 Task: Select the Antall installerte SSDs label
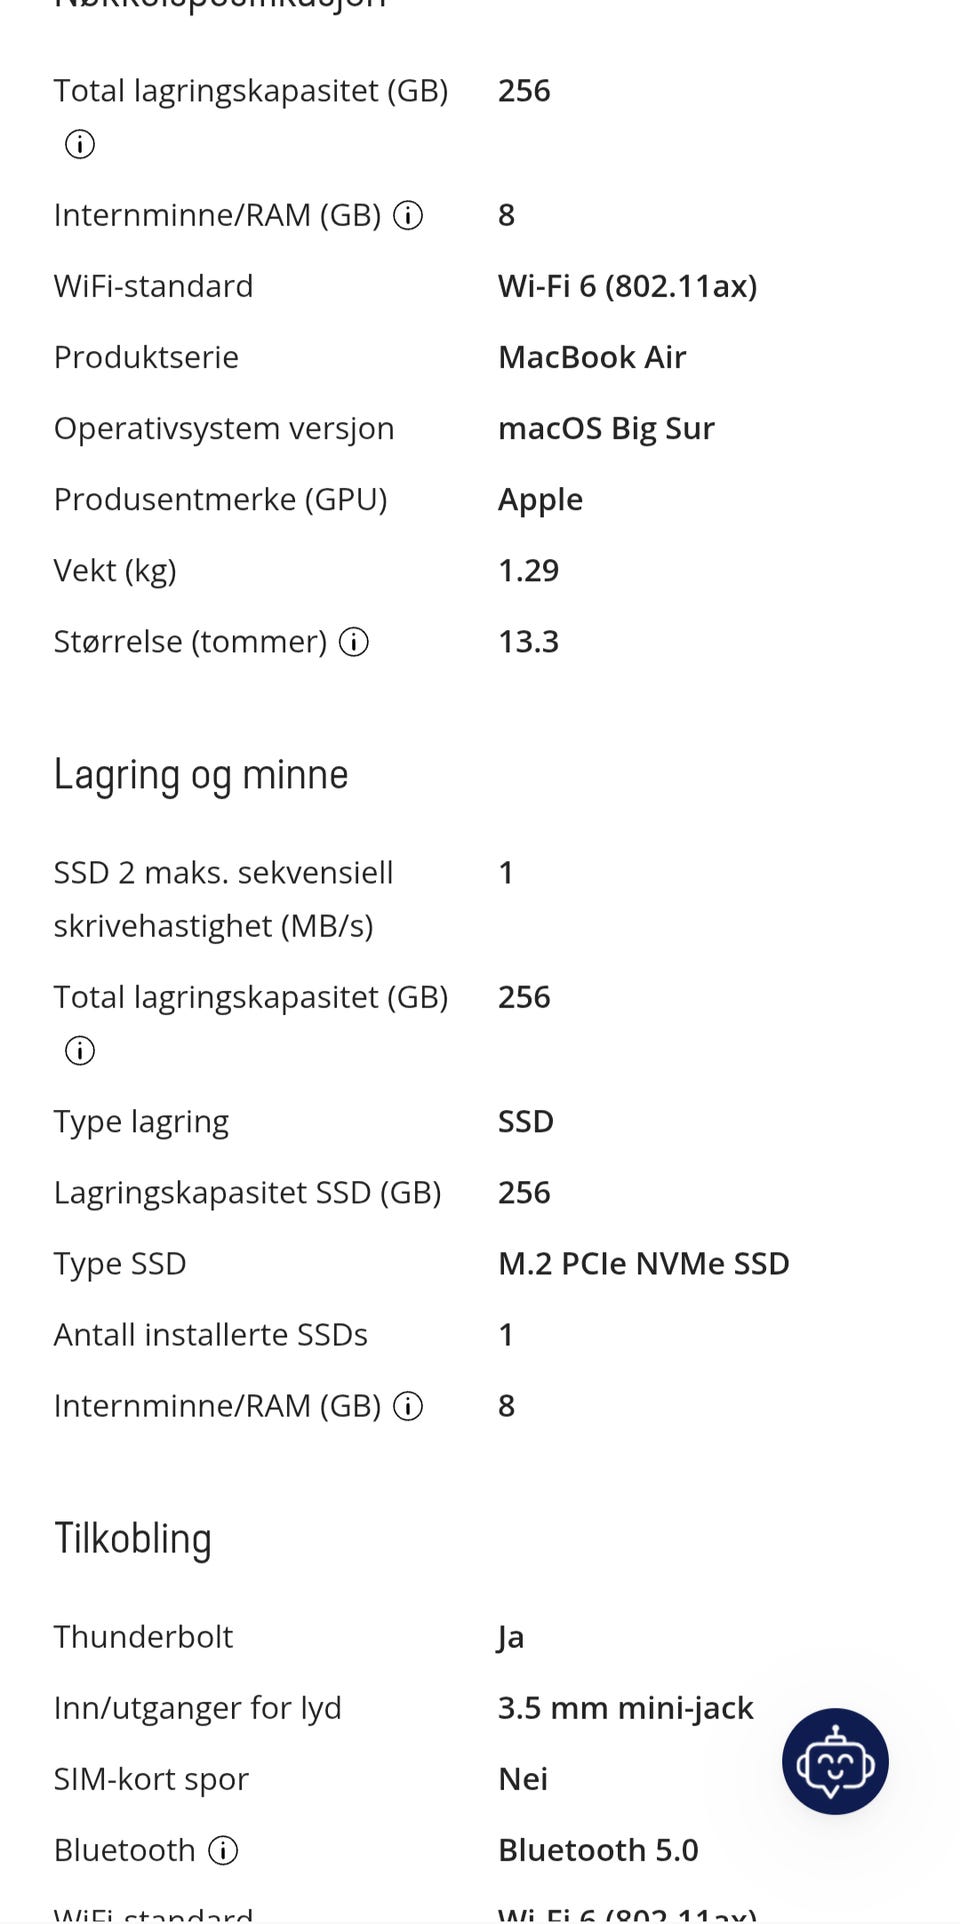tap(211, 1335)
